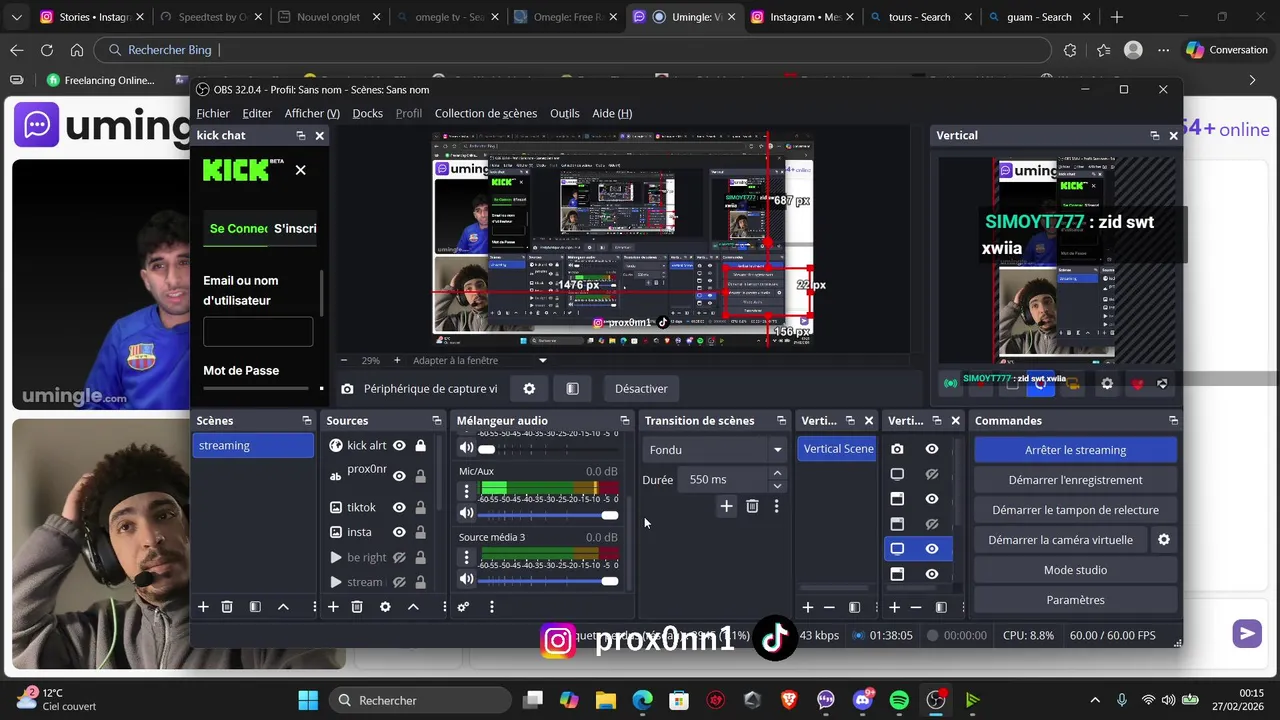
Task: Open Sources dock three-dot overflow menu
Action: click(x=444, y=607)
